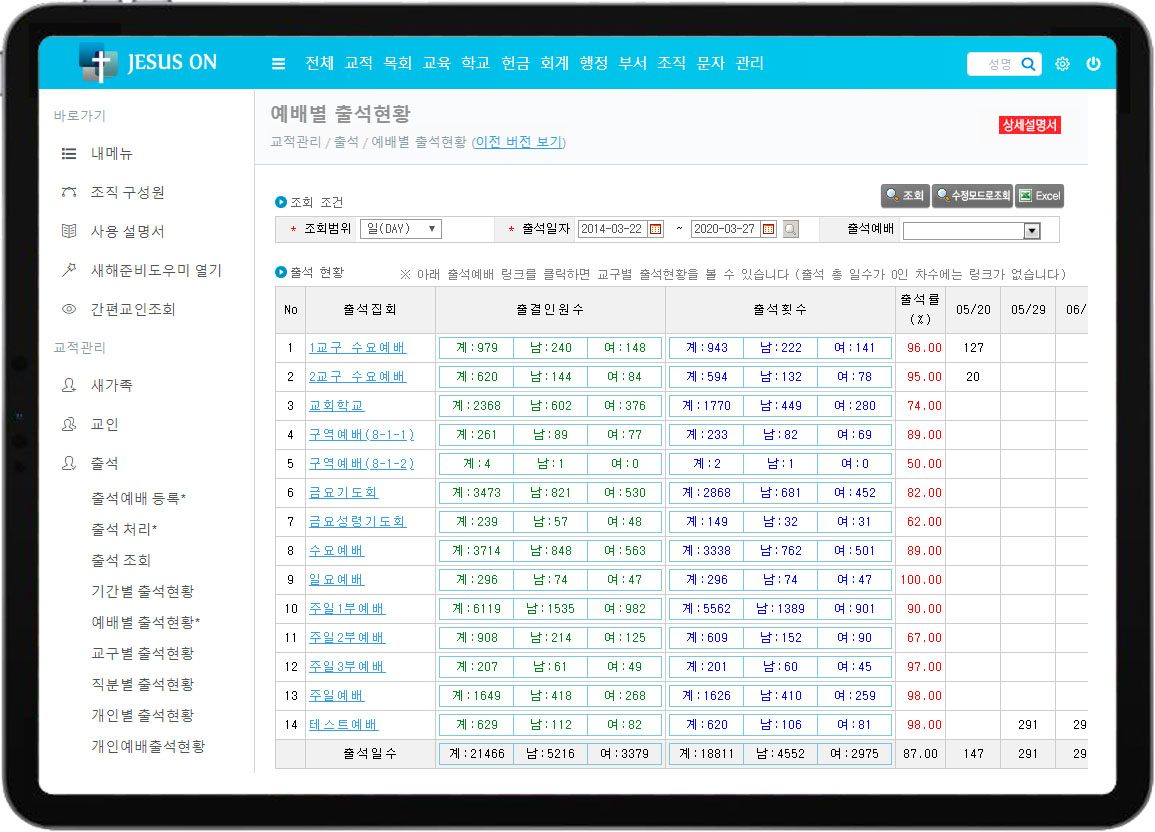Open the 금요기도회 attendance link
The image size is (1155, 832).
[343, 493]
